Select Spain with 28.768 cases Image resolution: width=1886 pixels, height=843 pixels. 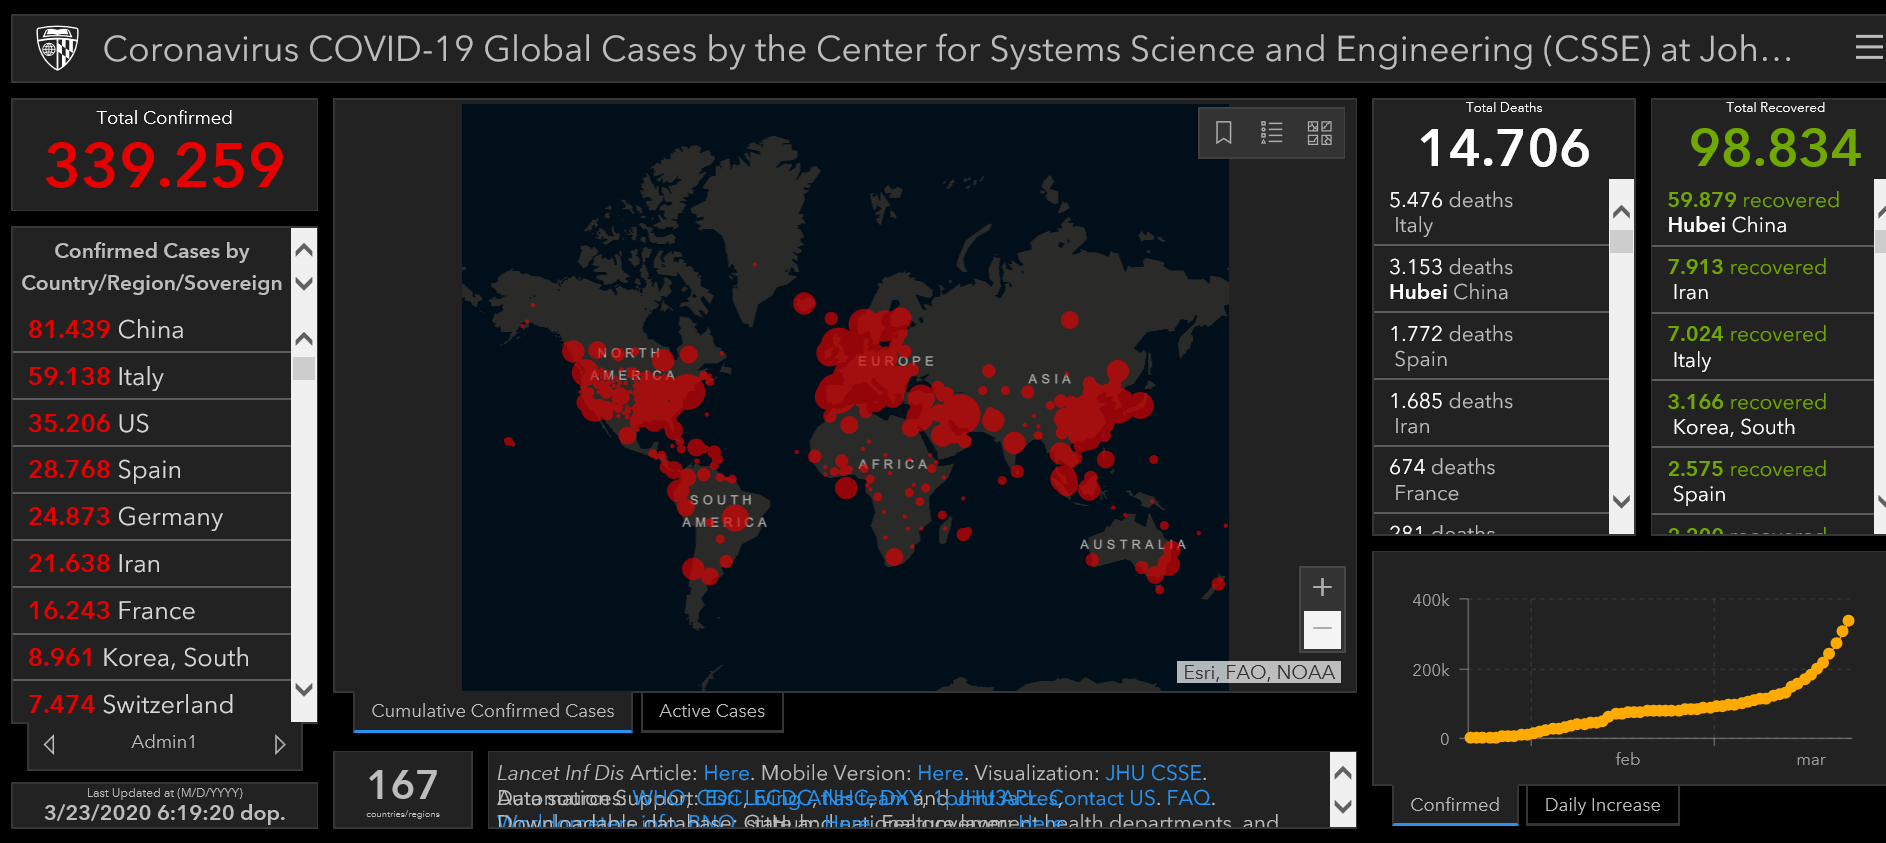[x=151, y=470]
